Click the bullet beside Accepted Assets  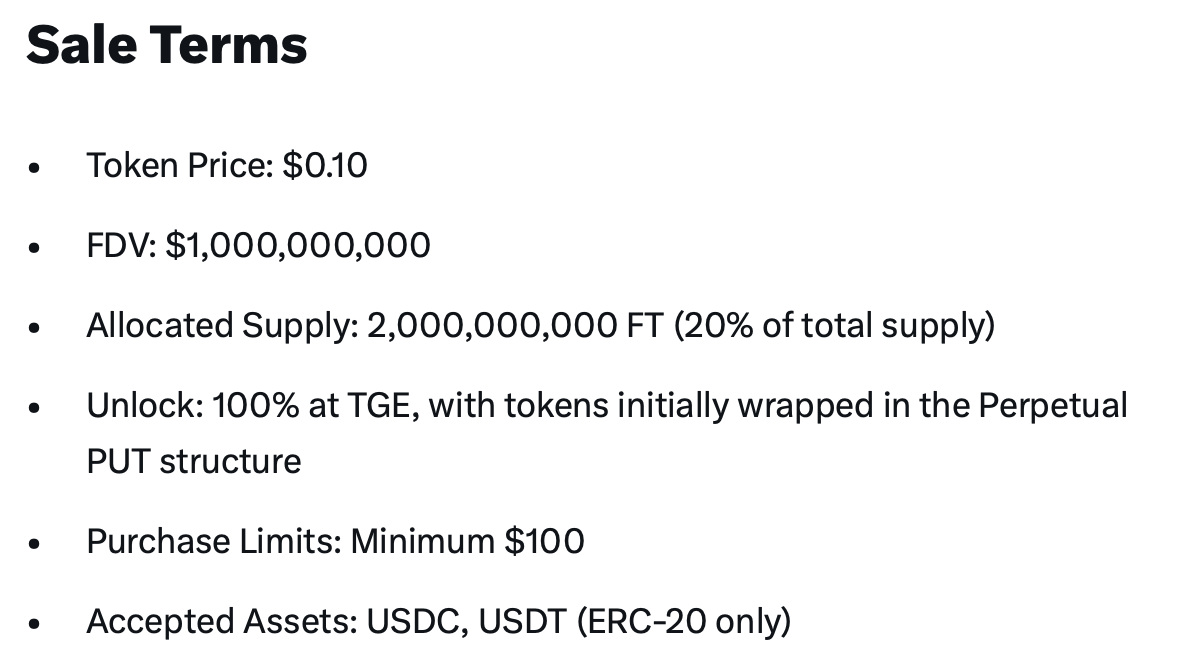[x=36, y=624]
